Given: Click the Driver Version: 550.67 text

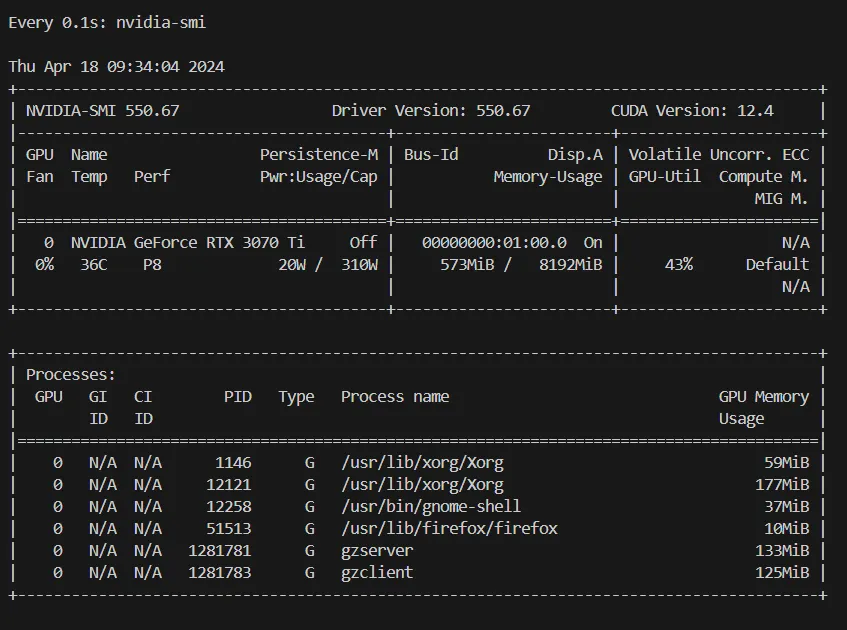Looking at the screenshot, I should pos(431,110).
